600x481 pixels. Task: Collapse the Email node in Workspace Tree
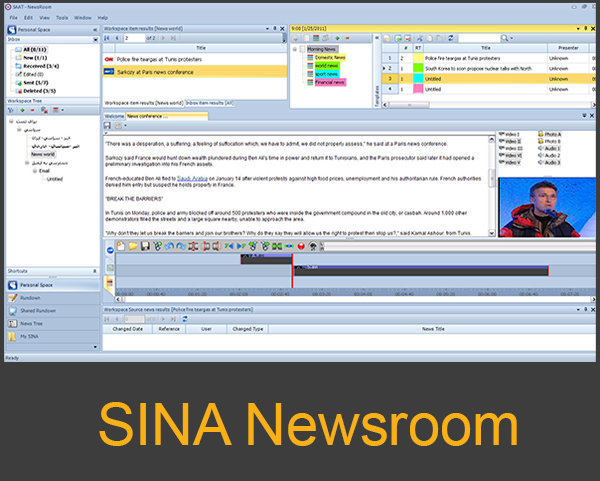(35, 171)
